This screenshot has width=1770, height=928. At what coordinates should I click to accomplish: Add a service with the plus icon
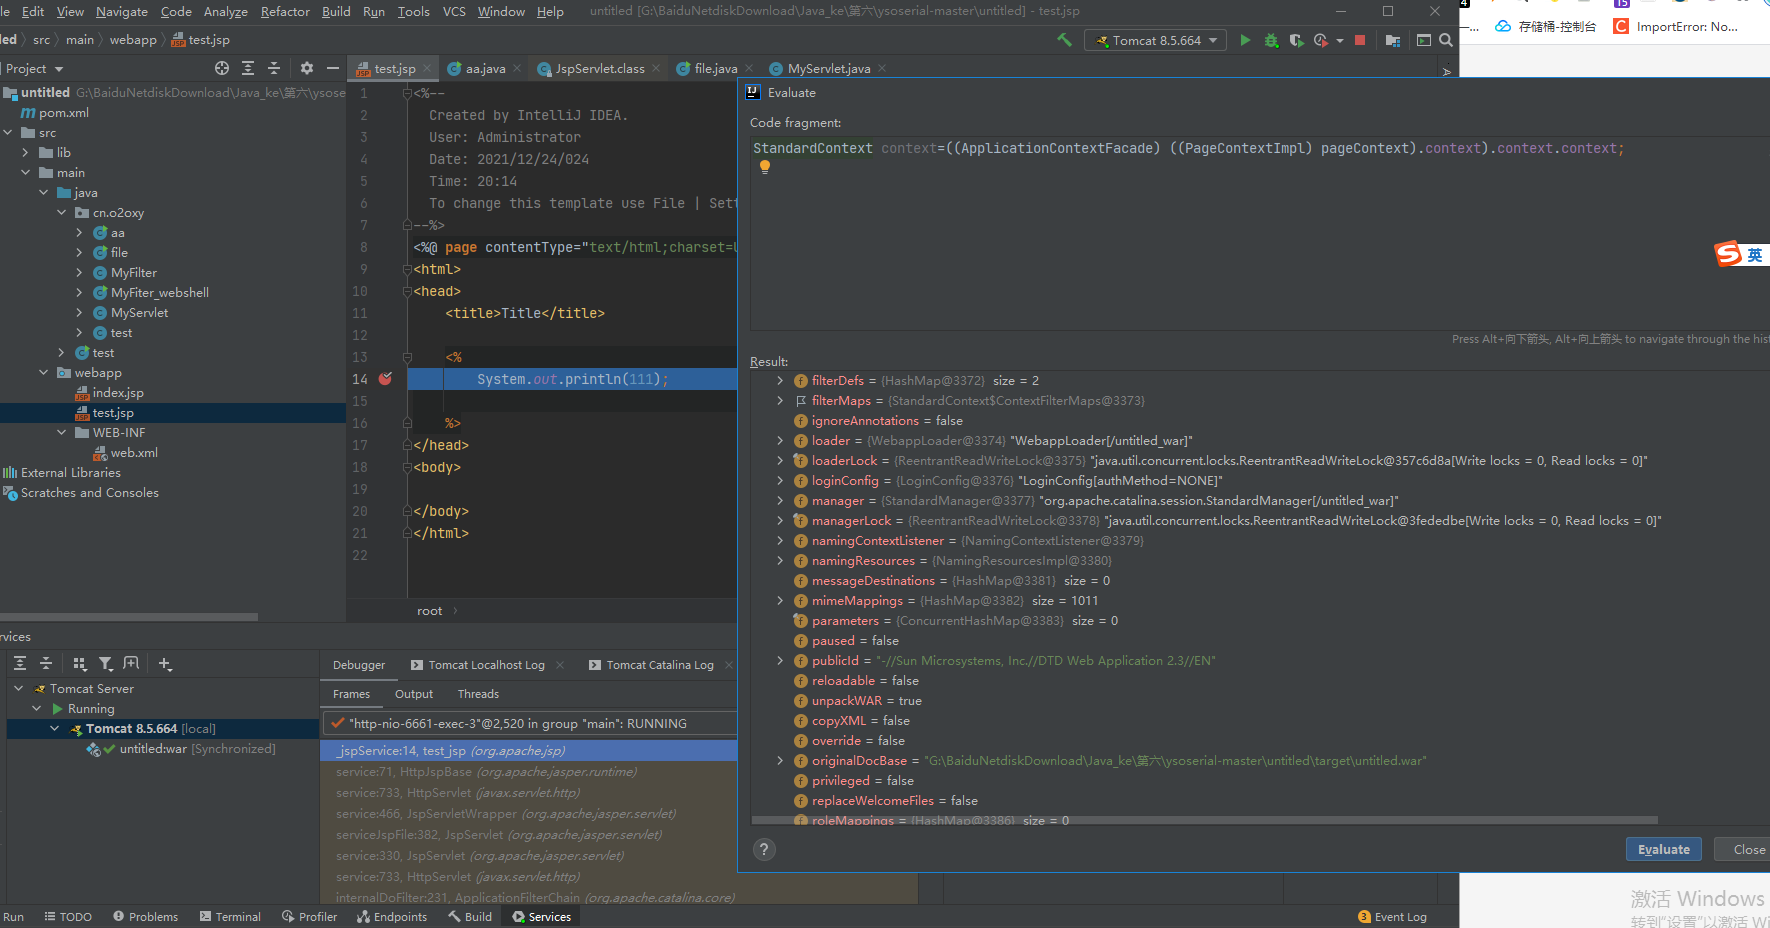[166, 663]
